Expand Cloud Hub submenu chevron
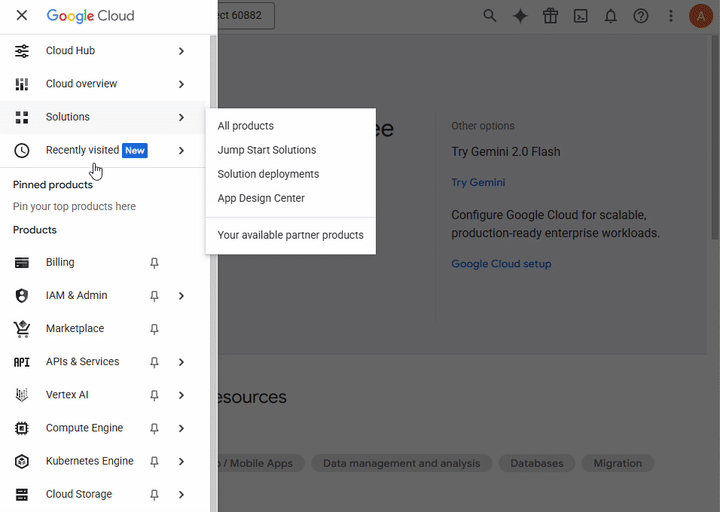Image resolution: width=720 pixels, height=512 pixels. (x=181, y=51)
